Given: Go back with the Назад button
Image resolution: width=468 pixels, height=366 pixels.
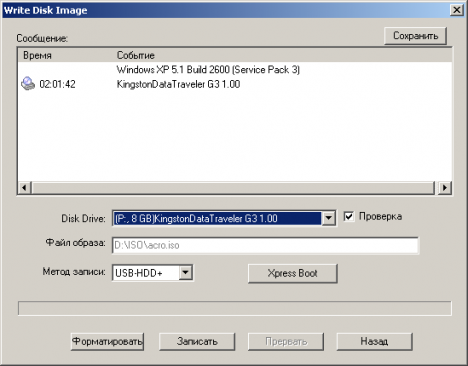Looking at the screenshot, I should tap(374, 341).
